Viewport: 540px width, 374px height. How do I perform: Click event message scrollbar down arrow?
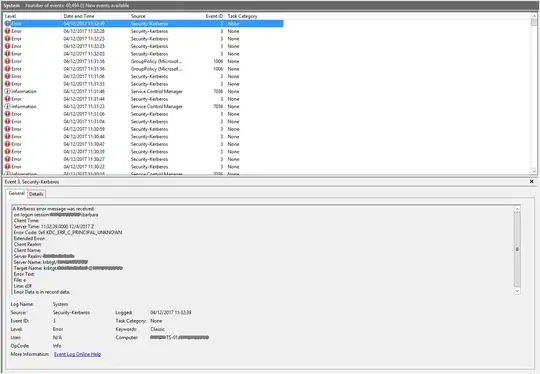517,291
